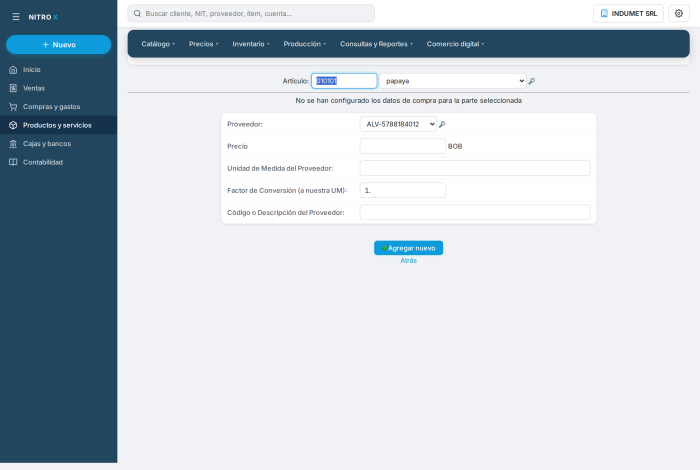Click the Ventas receipt icon
The height and width of the screenshot is (470, 700).
pos(13,88)
